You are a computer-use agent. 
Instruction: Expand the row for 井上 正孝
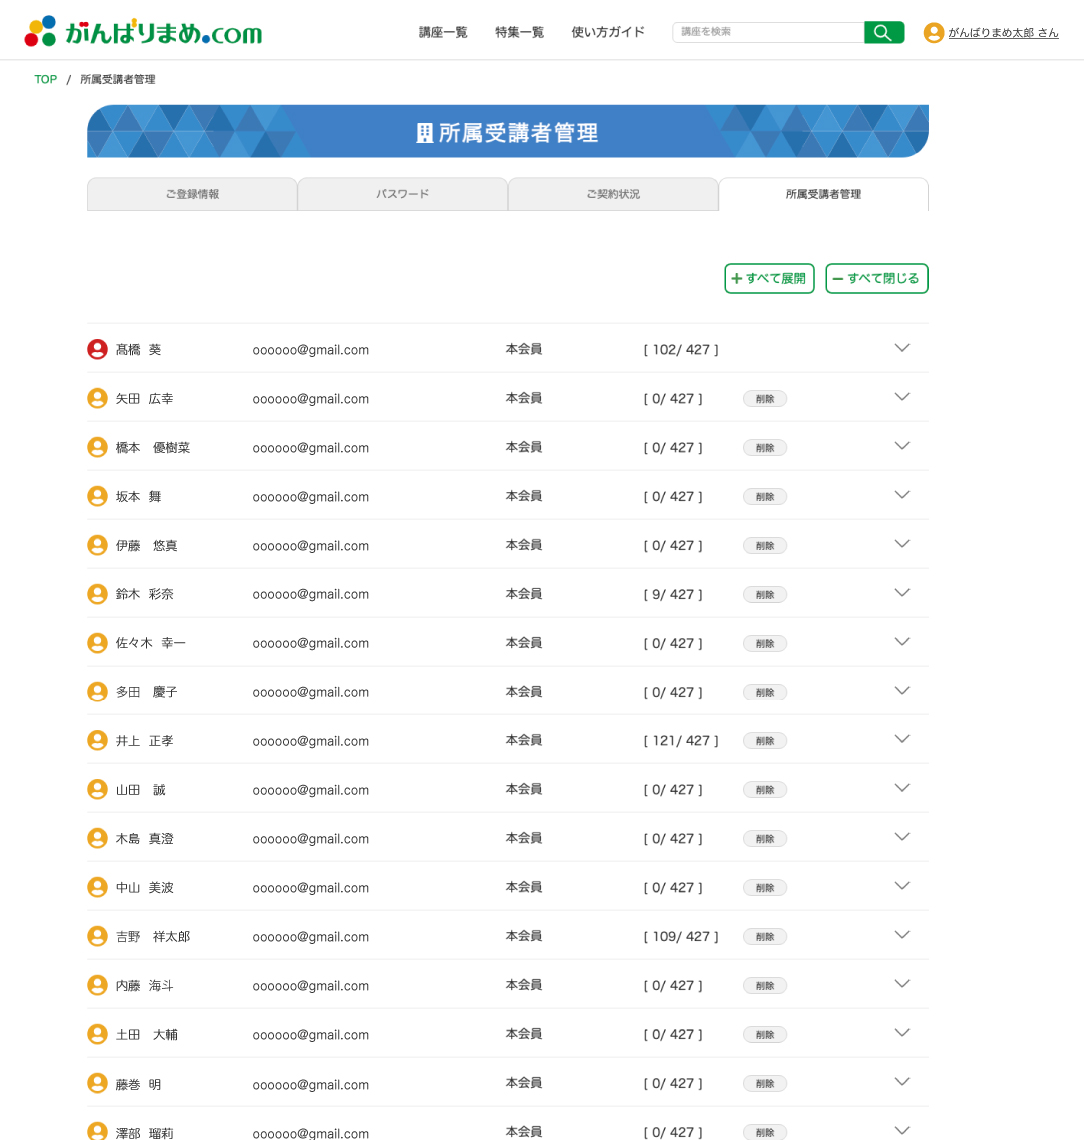point(902,740)
